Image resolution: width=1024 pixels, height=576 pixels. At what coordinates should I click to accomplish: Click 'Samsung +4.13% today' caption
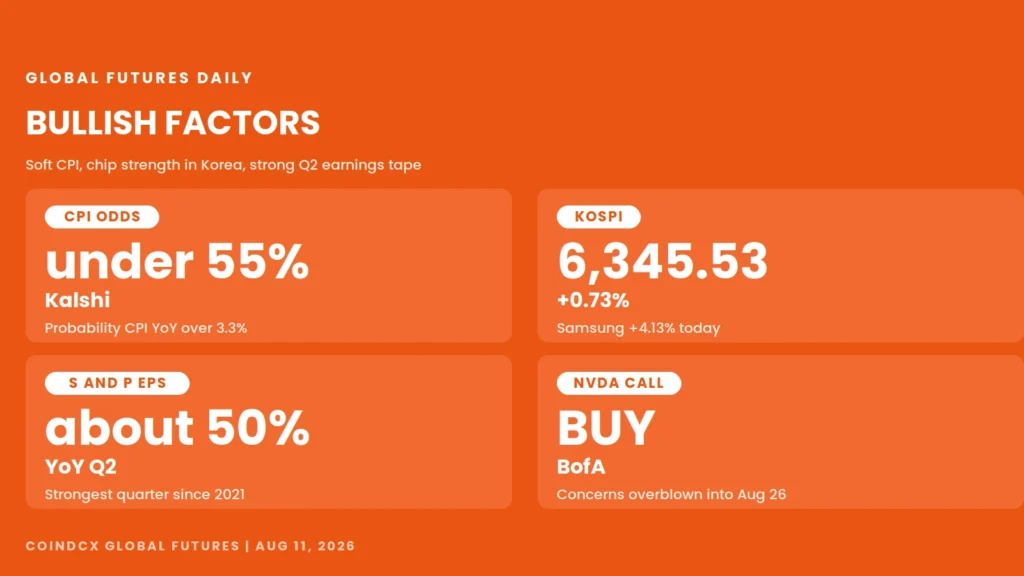638,328
